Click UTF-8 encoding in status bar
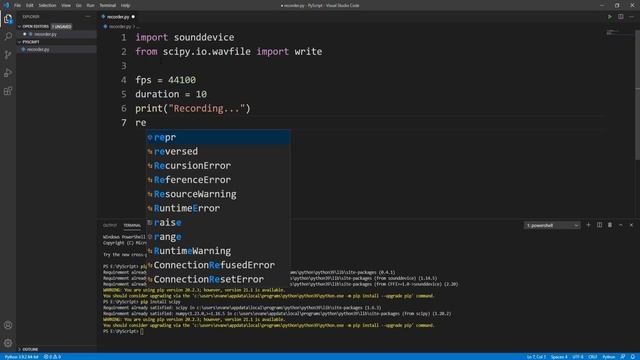The height and width of the screenshot is (360, 640). pyautogui.click(x=578, y=357)
